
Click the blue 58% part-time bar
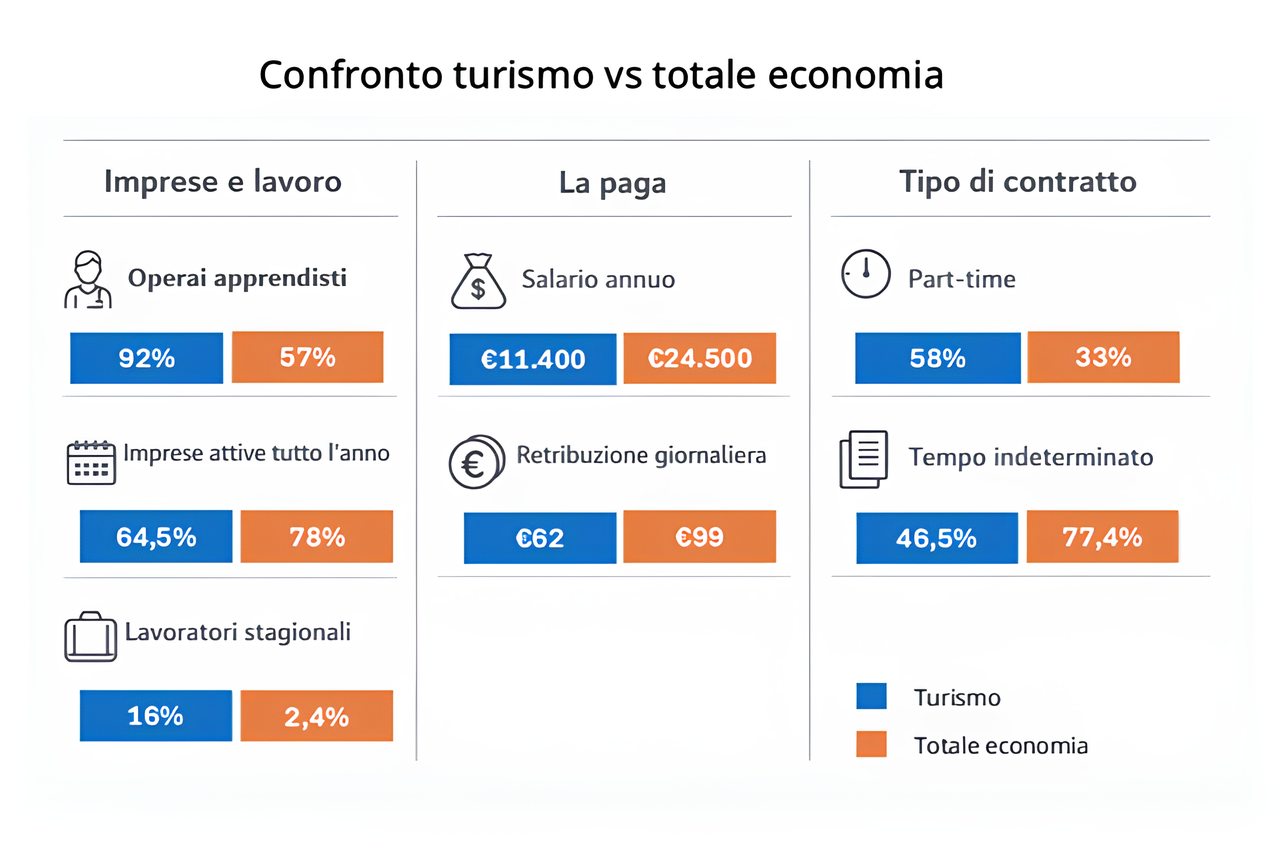click(938, 358)
